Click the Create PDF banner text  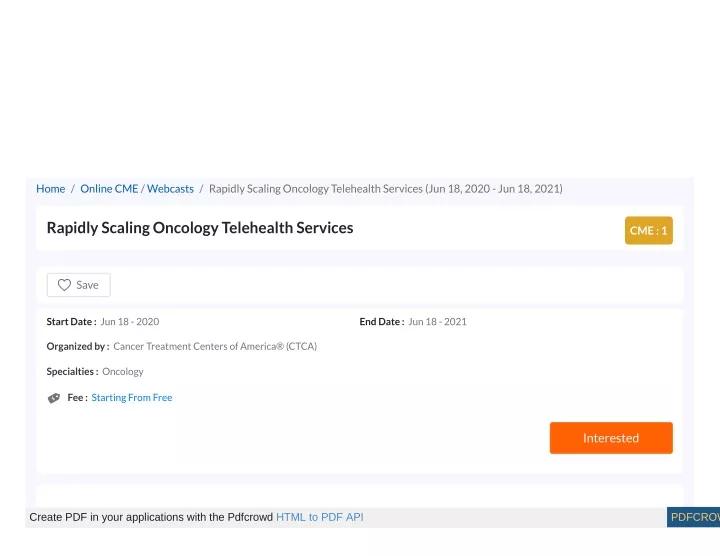pos(151,517)
